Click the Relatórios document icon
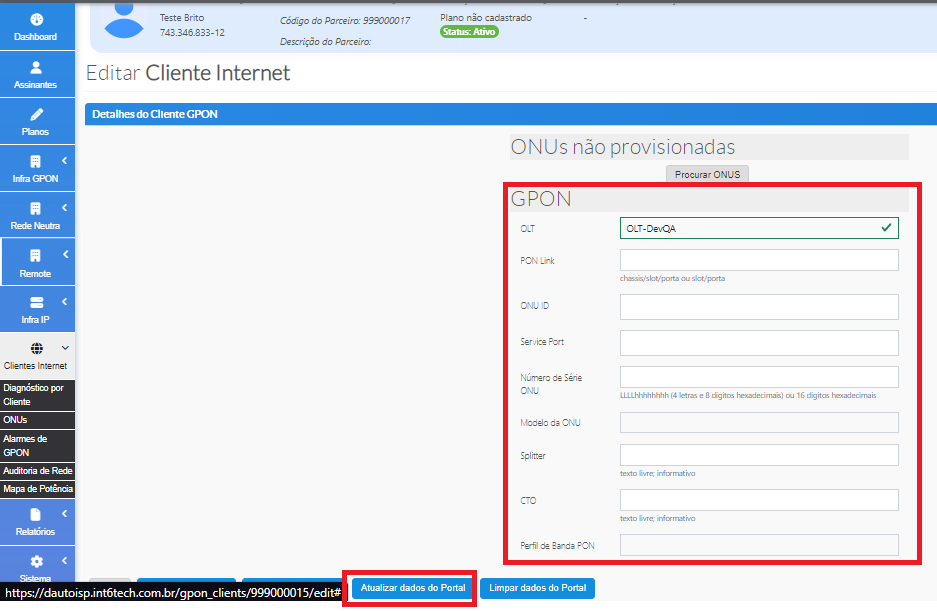Image resolution: width=937 pixels, height=611 pixels. tap(36, 514)
